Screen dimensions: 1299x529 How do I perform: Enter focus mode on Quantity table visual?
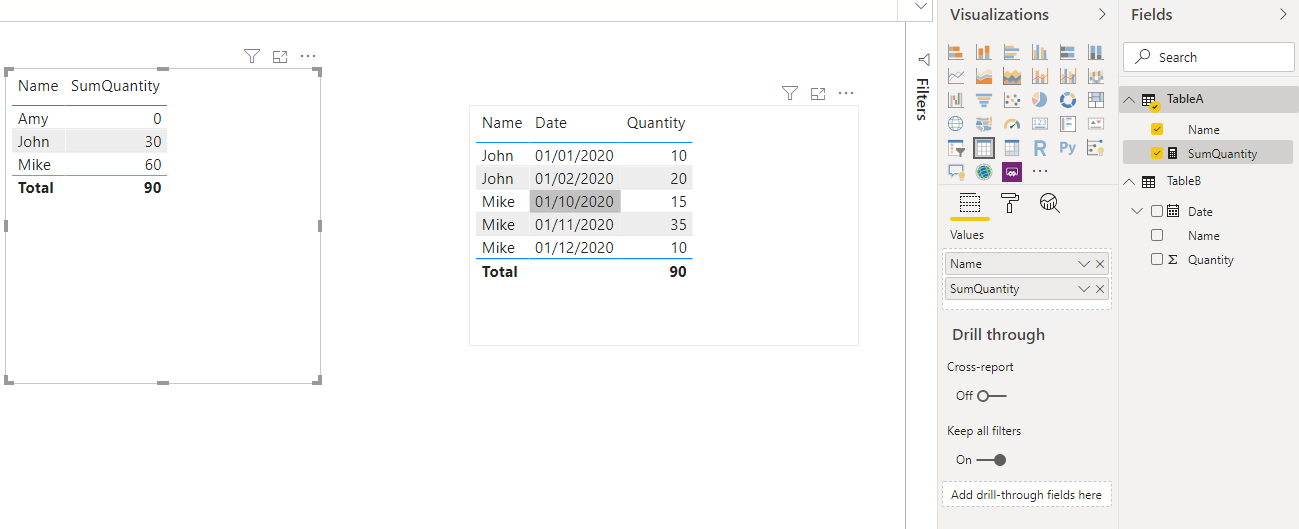coord(818,93)
